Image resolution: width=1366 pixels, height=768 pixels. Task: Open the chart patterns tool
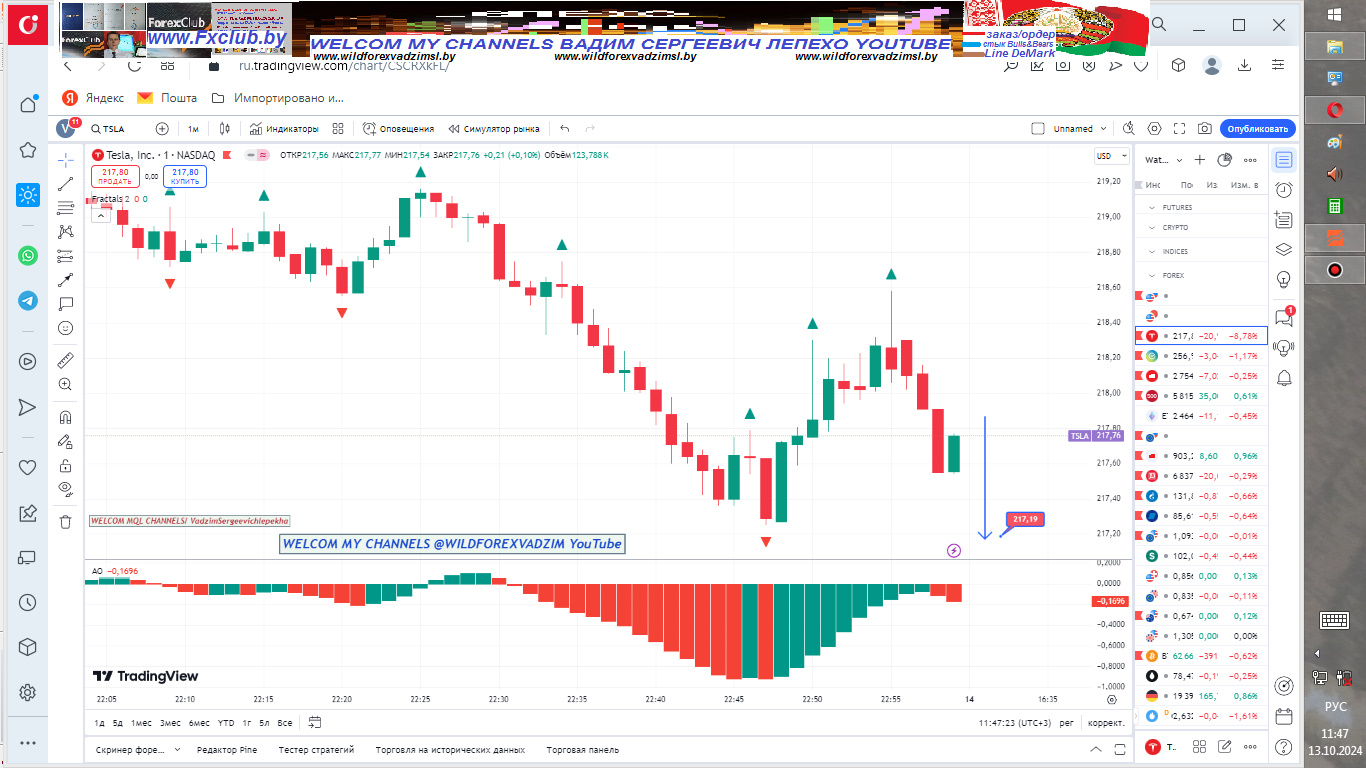tap(65, 232)
